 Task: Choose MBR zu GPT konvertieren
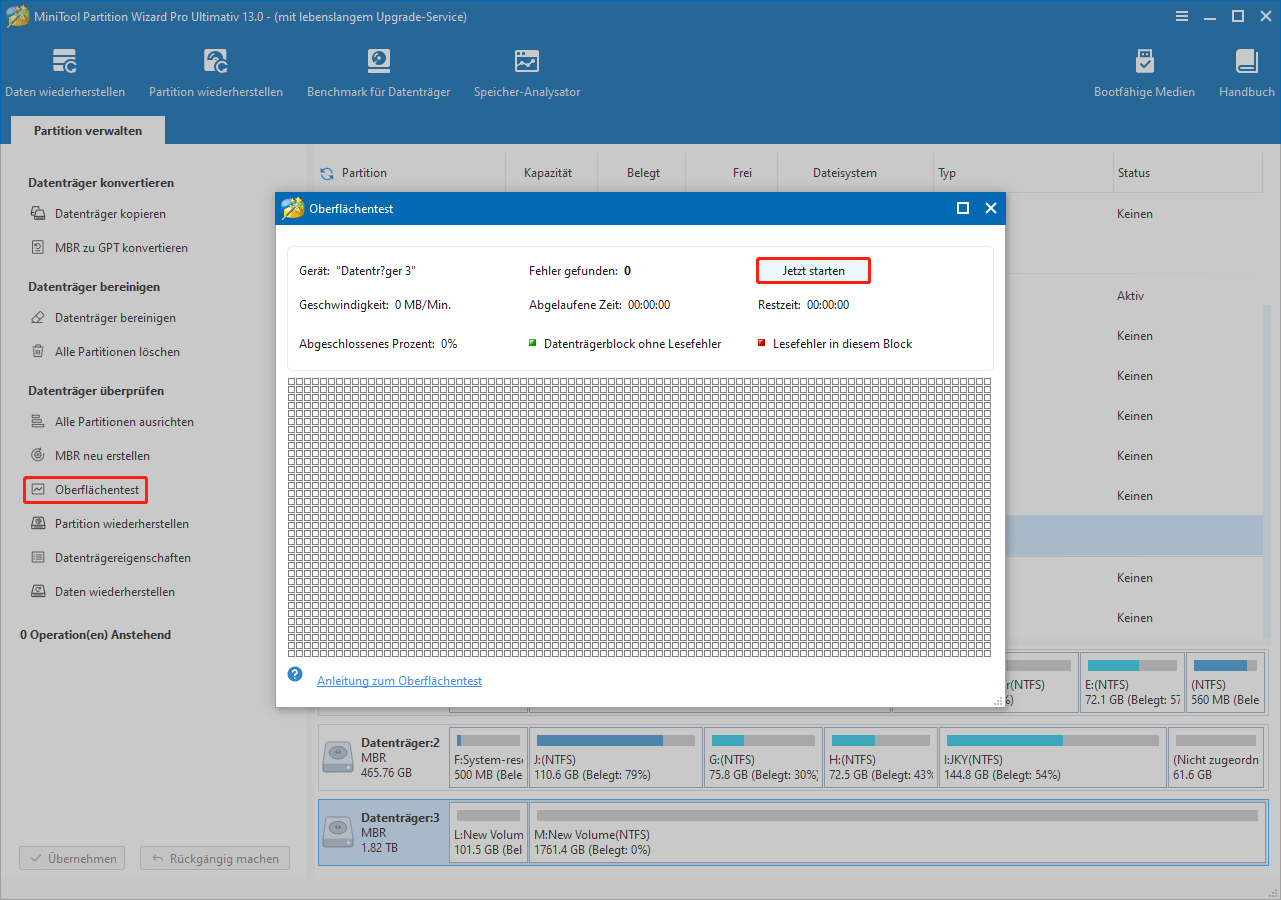pyautogui.click(x=121, y=248)
